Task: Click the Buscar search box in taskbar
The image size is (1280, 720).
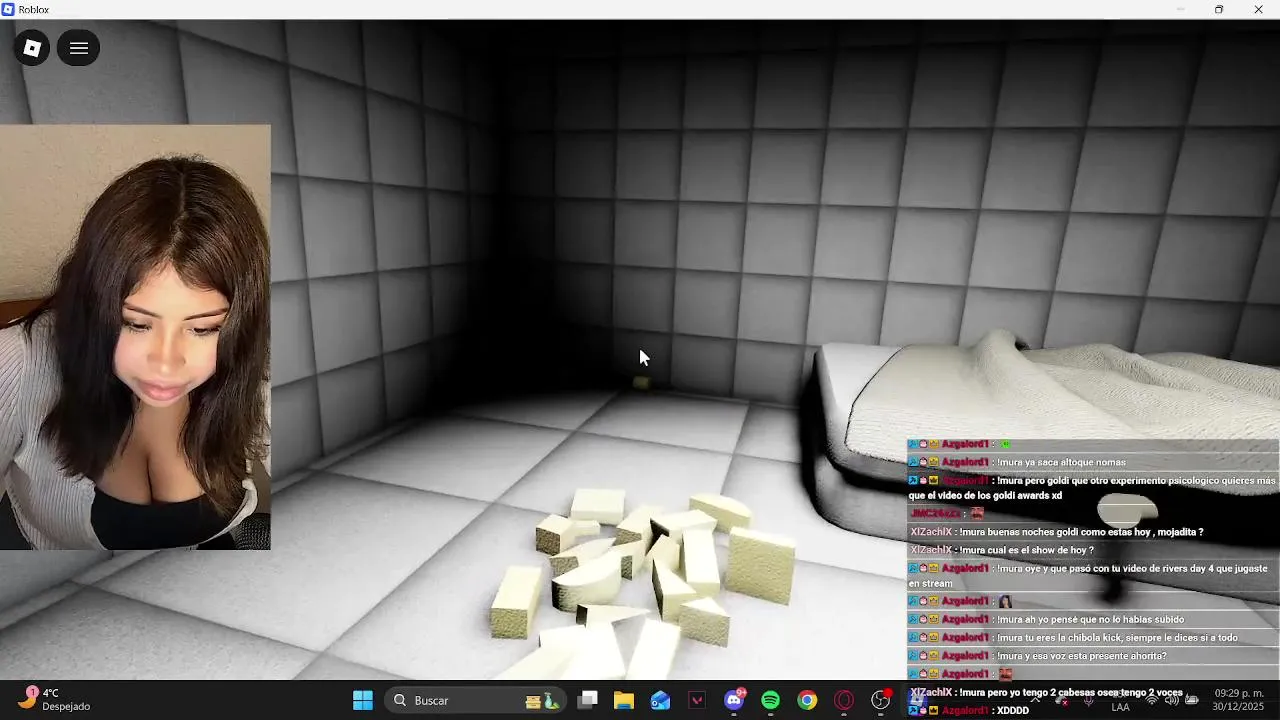Action: click(475, 700)
